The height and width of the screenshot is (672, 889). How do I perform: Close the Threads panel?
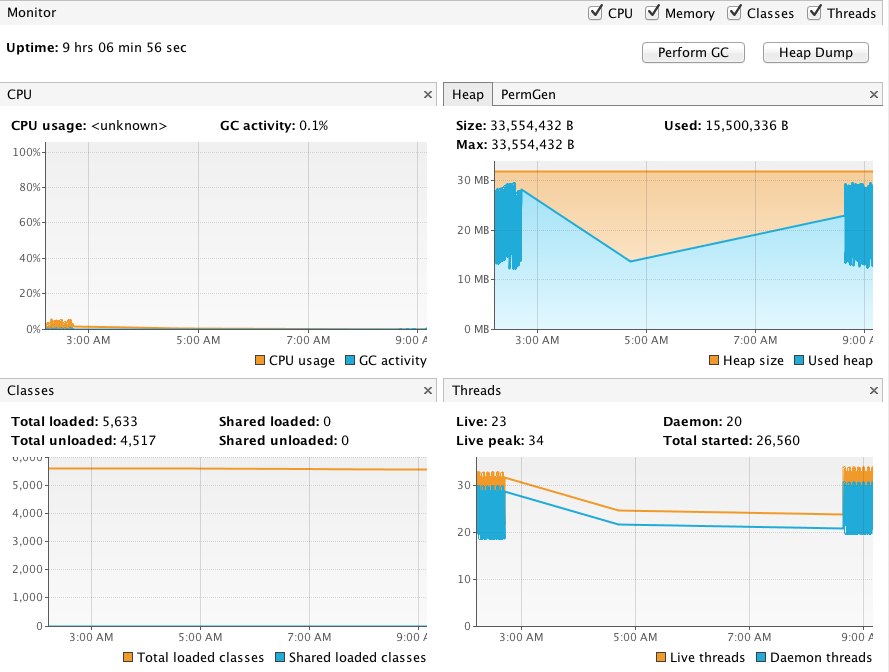874,391
